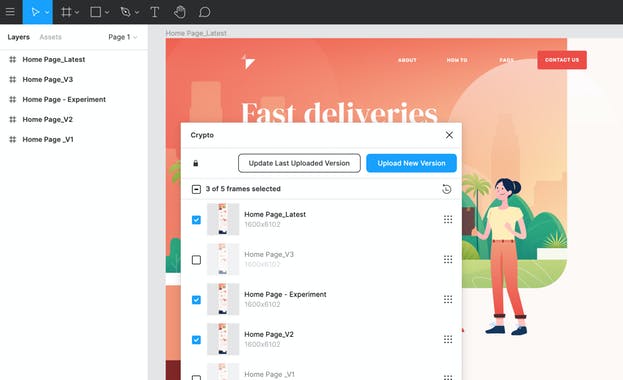
Task: Click frame icon beside Home Page _V1 layer
Action: (x=13, y=140)
